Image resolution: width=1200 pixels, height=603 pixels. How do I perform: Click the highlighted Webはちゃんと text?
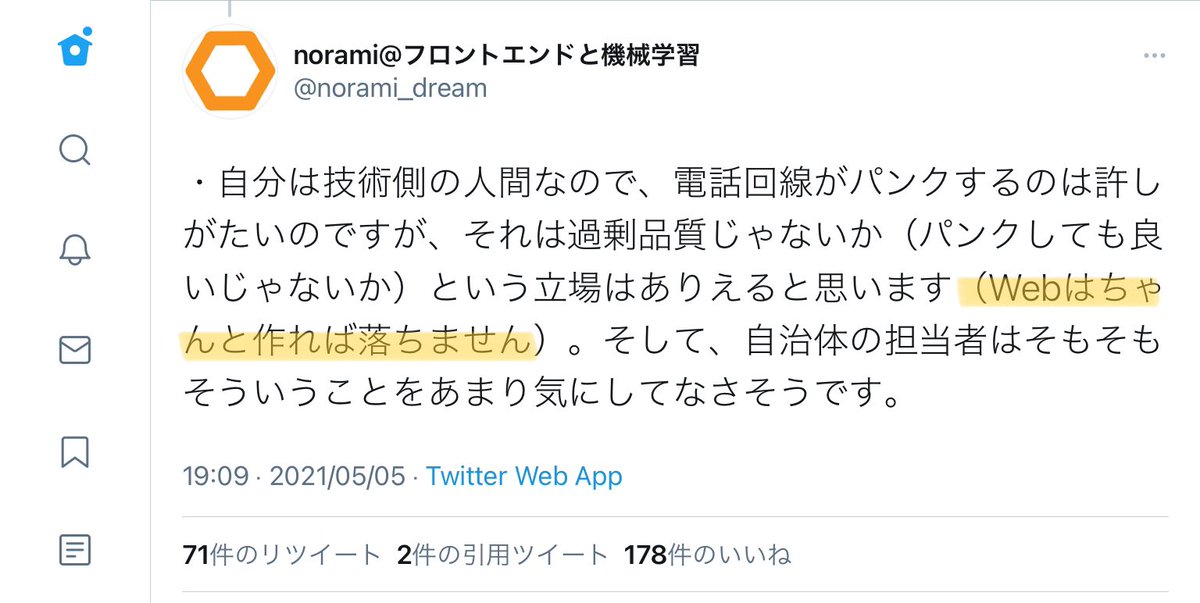tap(1060, 290)
